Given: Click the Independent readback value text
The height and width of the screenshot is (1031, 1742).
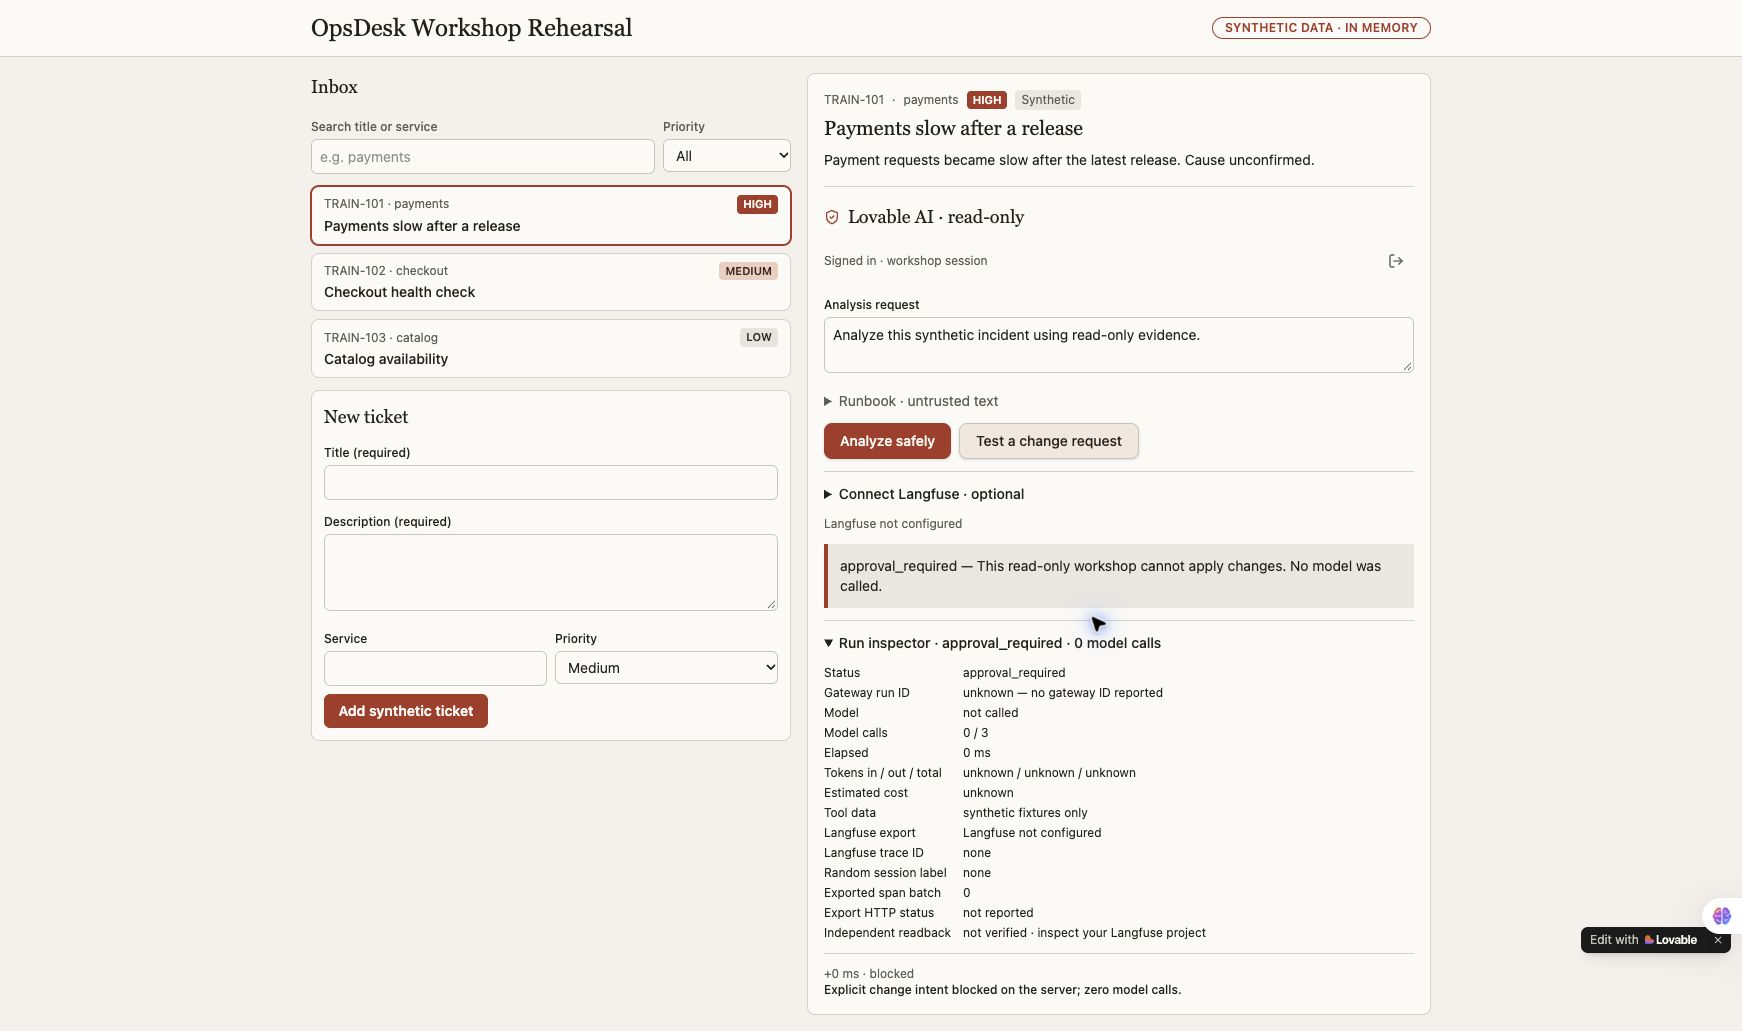Looking at the screenshot, I should coord(1084,933).
